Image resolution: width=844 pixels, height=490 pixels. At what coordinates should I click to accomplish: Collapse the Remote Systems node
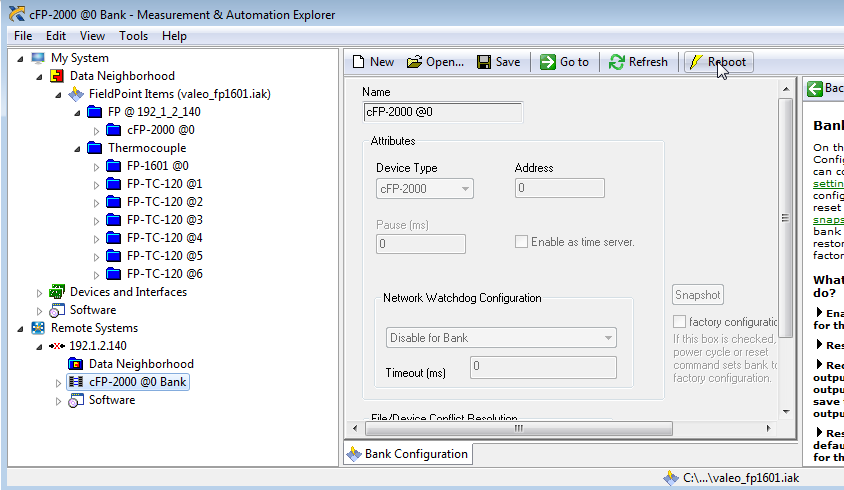click(20, 329)
